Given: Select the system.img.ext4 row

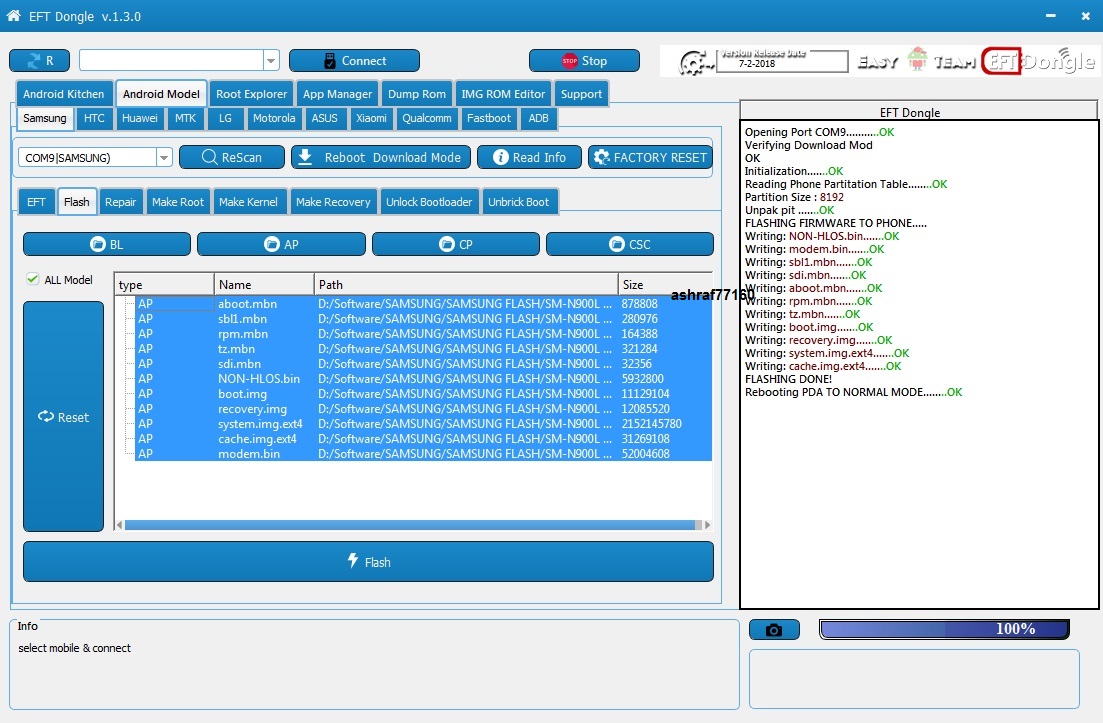Looking at the screenshot, I should coord(423,423).
